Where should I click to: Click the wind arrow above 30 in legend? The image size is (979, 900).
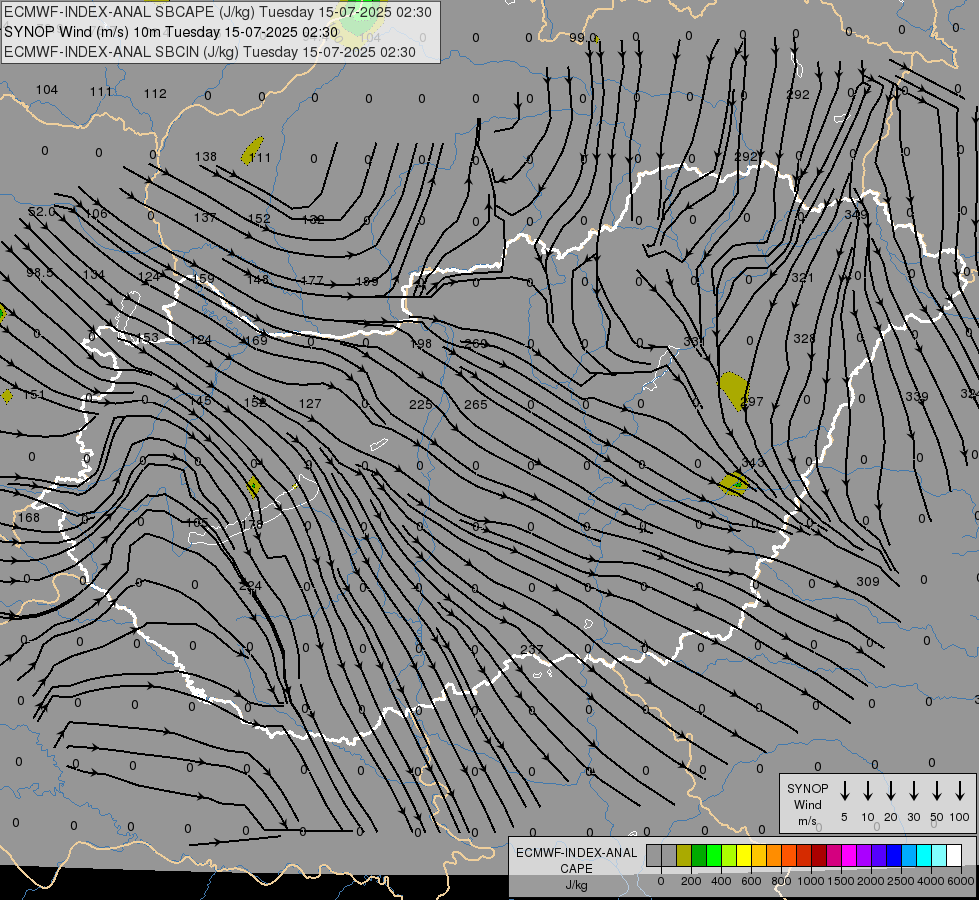tap(913, 791)
